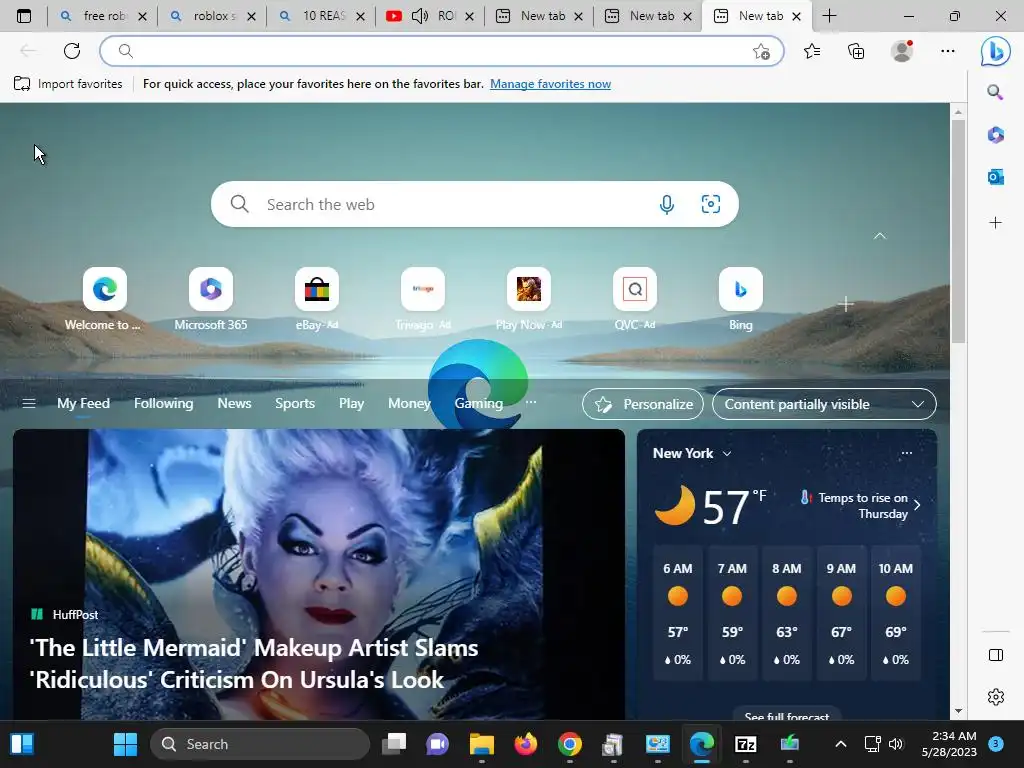Add a site to the sidebar plus
This screenshot has width=1024, height=768.
pyautogui.click(x=995, y=223)
